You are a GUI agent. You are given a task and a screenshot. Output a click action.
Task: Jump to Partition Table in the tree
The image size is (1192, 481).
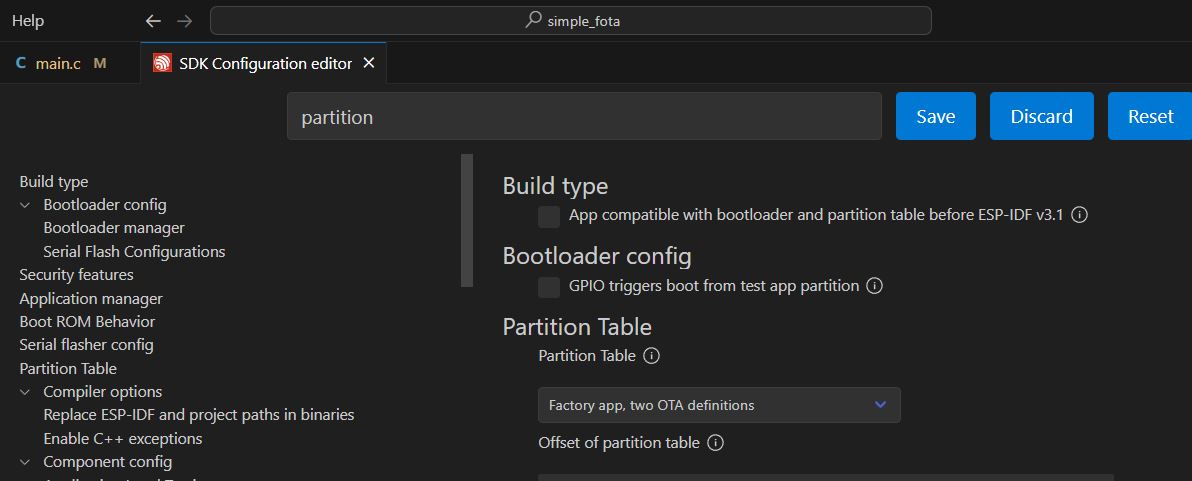pos(68,369)
